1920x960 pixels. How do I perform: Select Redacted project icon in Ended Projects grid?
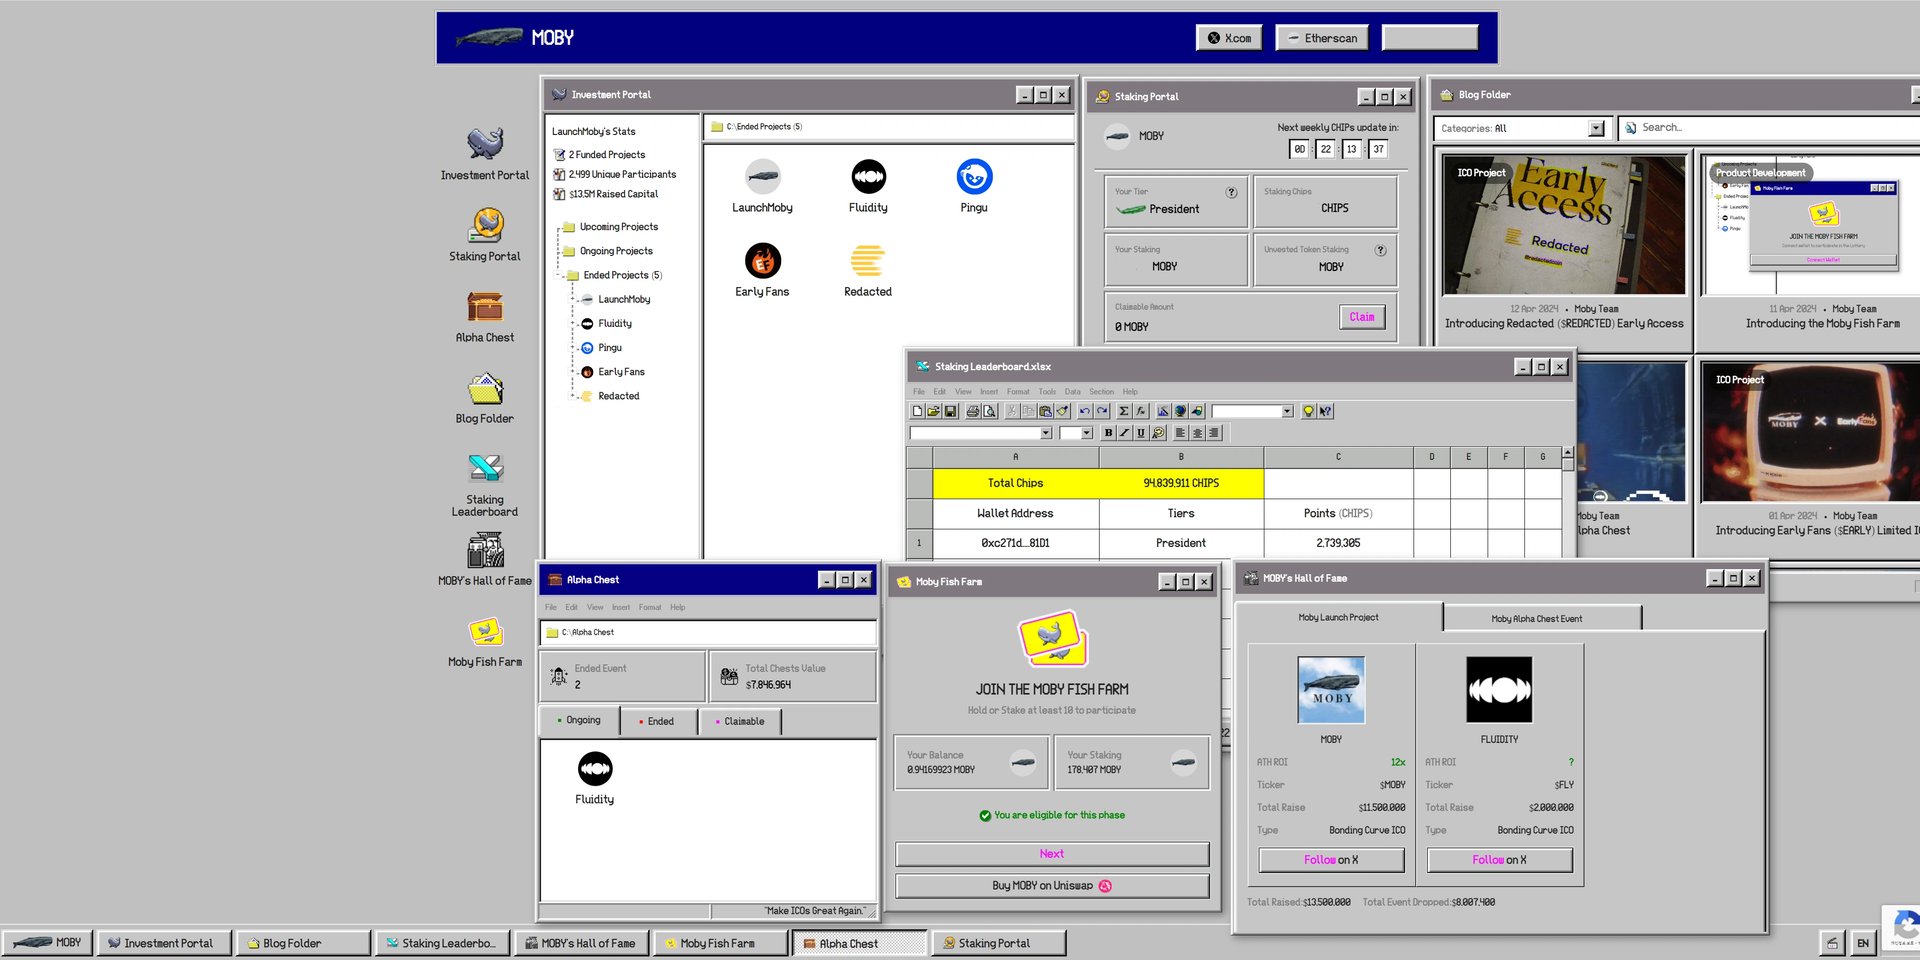868,270
